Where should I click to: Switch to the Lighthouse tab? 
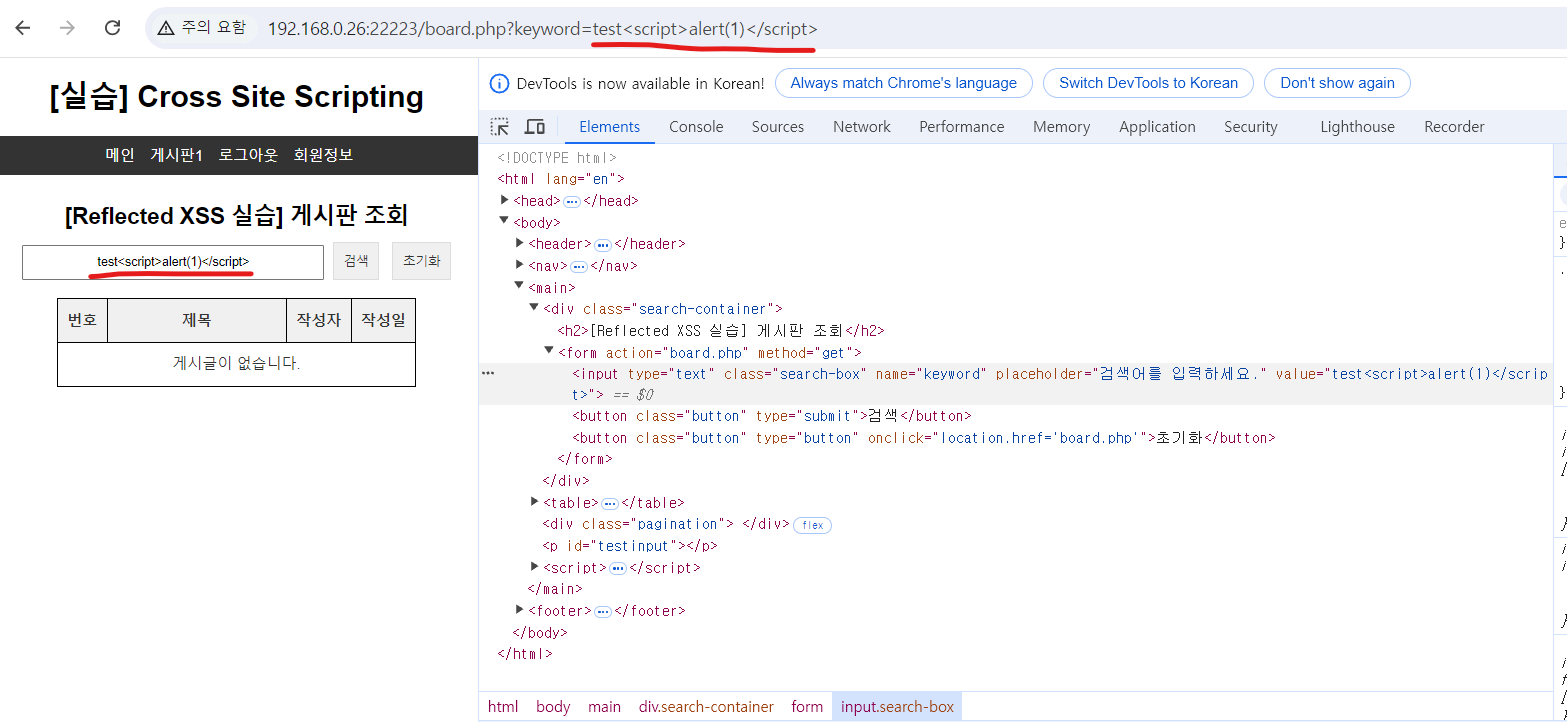click(x=1357, y=127)
